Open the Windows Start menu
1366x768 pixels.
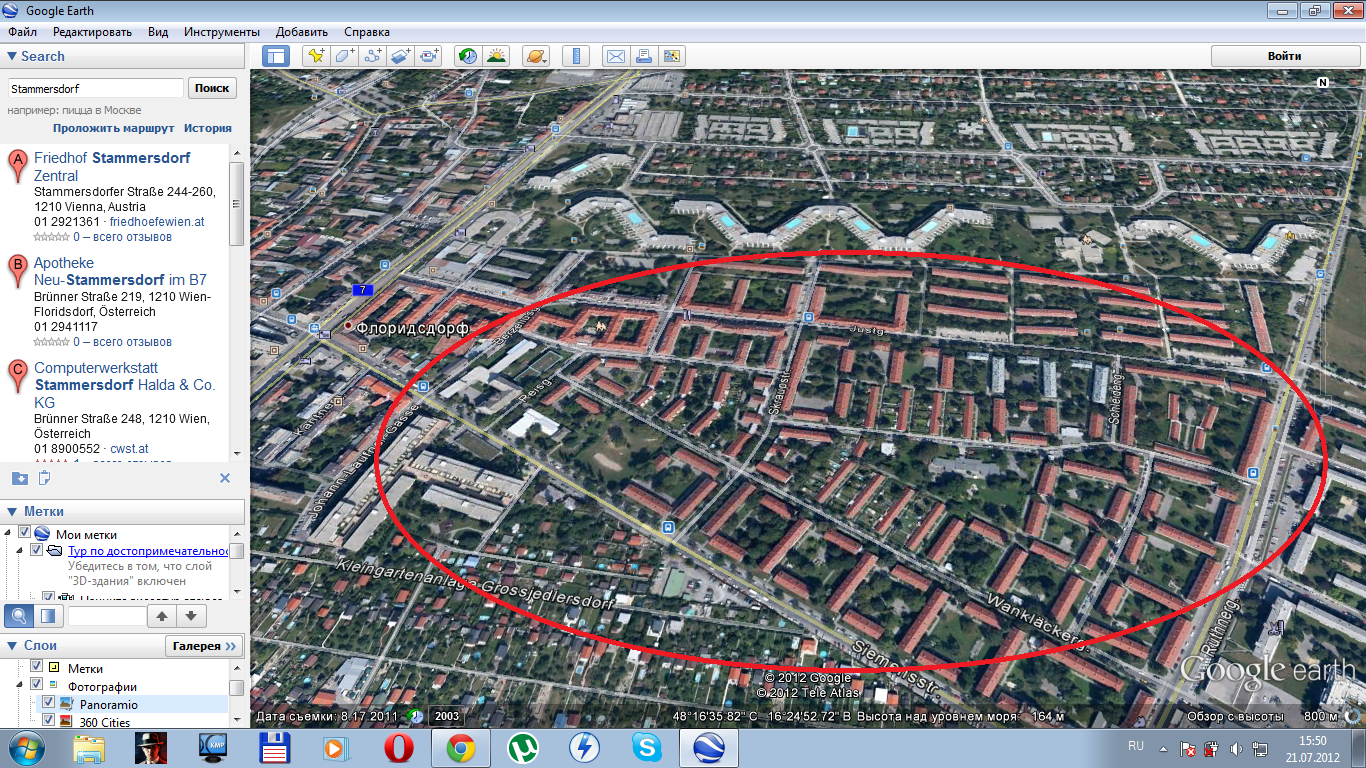(x=26, y=748)
